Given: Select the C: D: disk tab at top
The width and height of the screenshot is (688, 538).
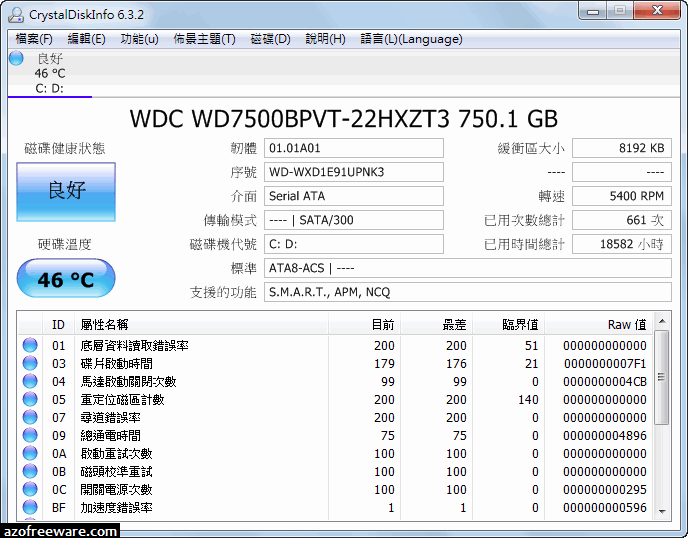Looking at the screenshot, I should tap(50, 73).
